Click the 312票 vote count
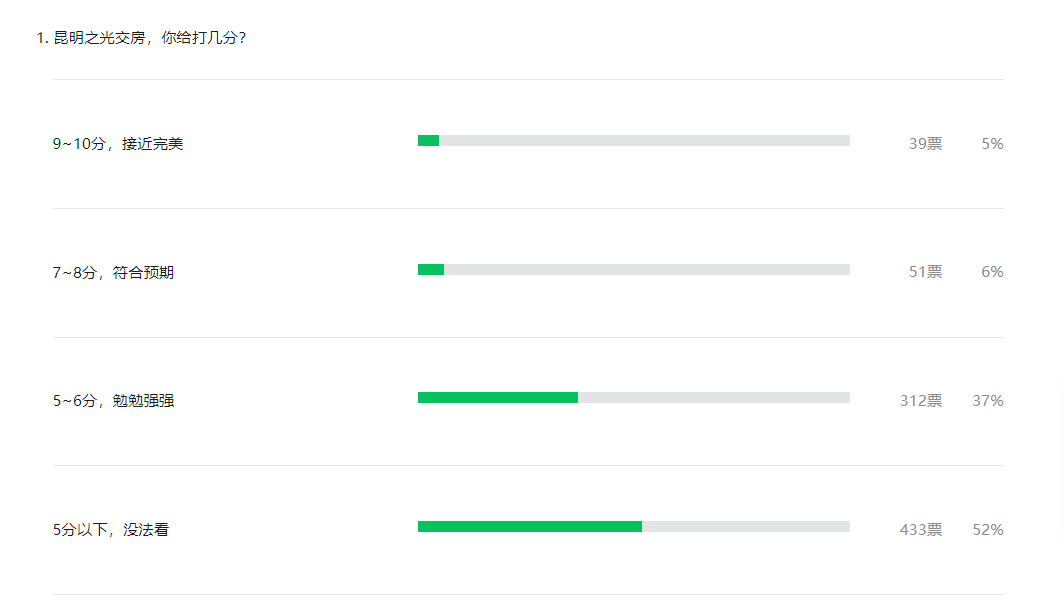 coord(921,401)
